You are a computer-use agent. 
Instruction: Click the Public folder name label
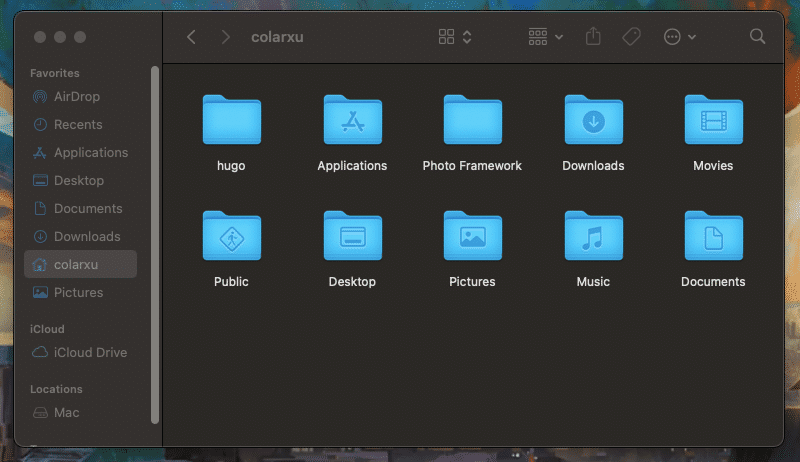pos(231,281)
